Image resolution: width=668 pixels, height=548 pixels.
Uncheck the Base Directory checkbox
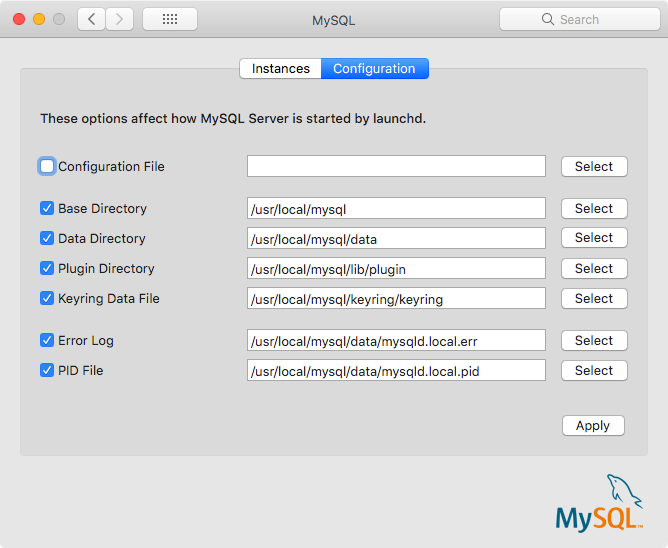[x=47, y=208]
